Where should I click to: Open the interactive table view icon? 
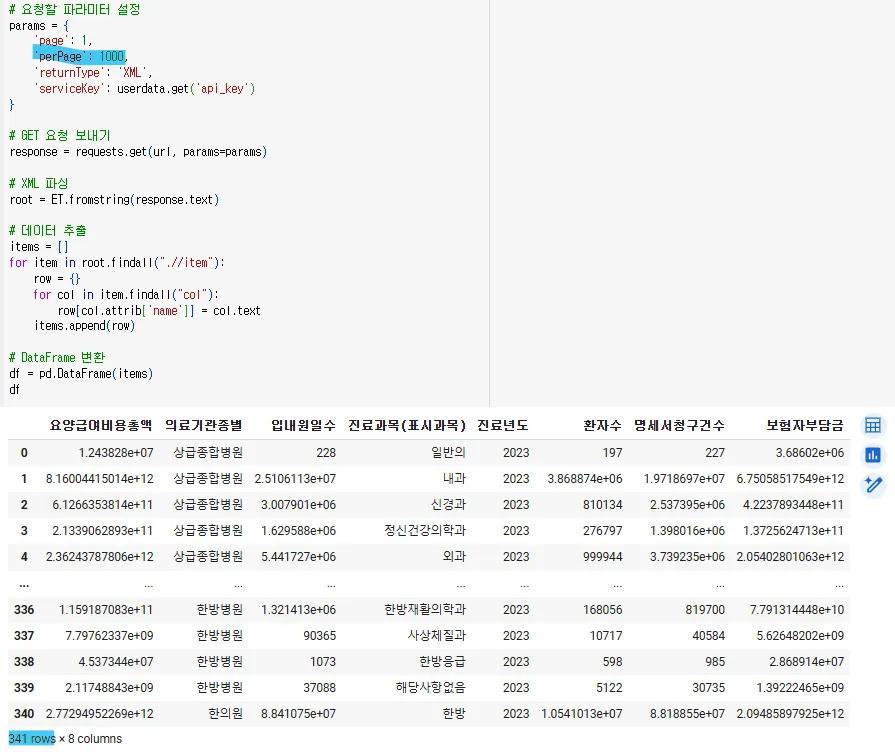(873, 425)
